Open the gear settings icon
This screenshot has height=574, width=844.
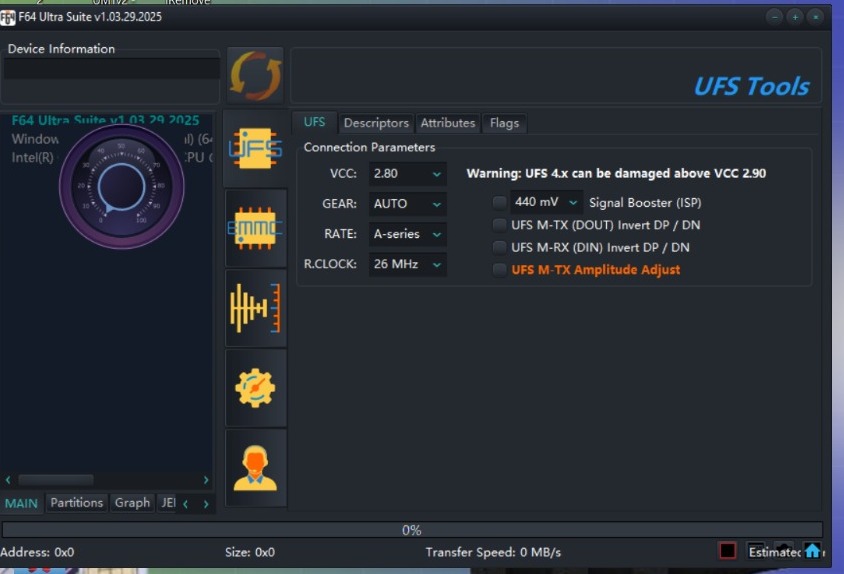(255, 388)
